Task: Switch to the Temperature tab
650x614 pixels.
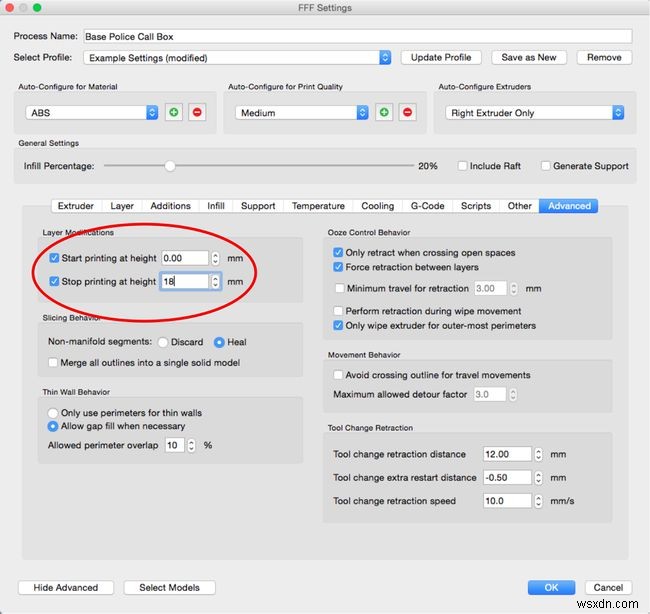Action: (318, 206)
